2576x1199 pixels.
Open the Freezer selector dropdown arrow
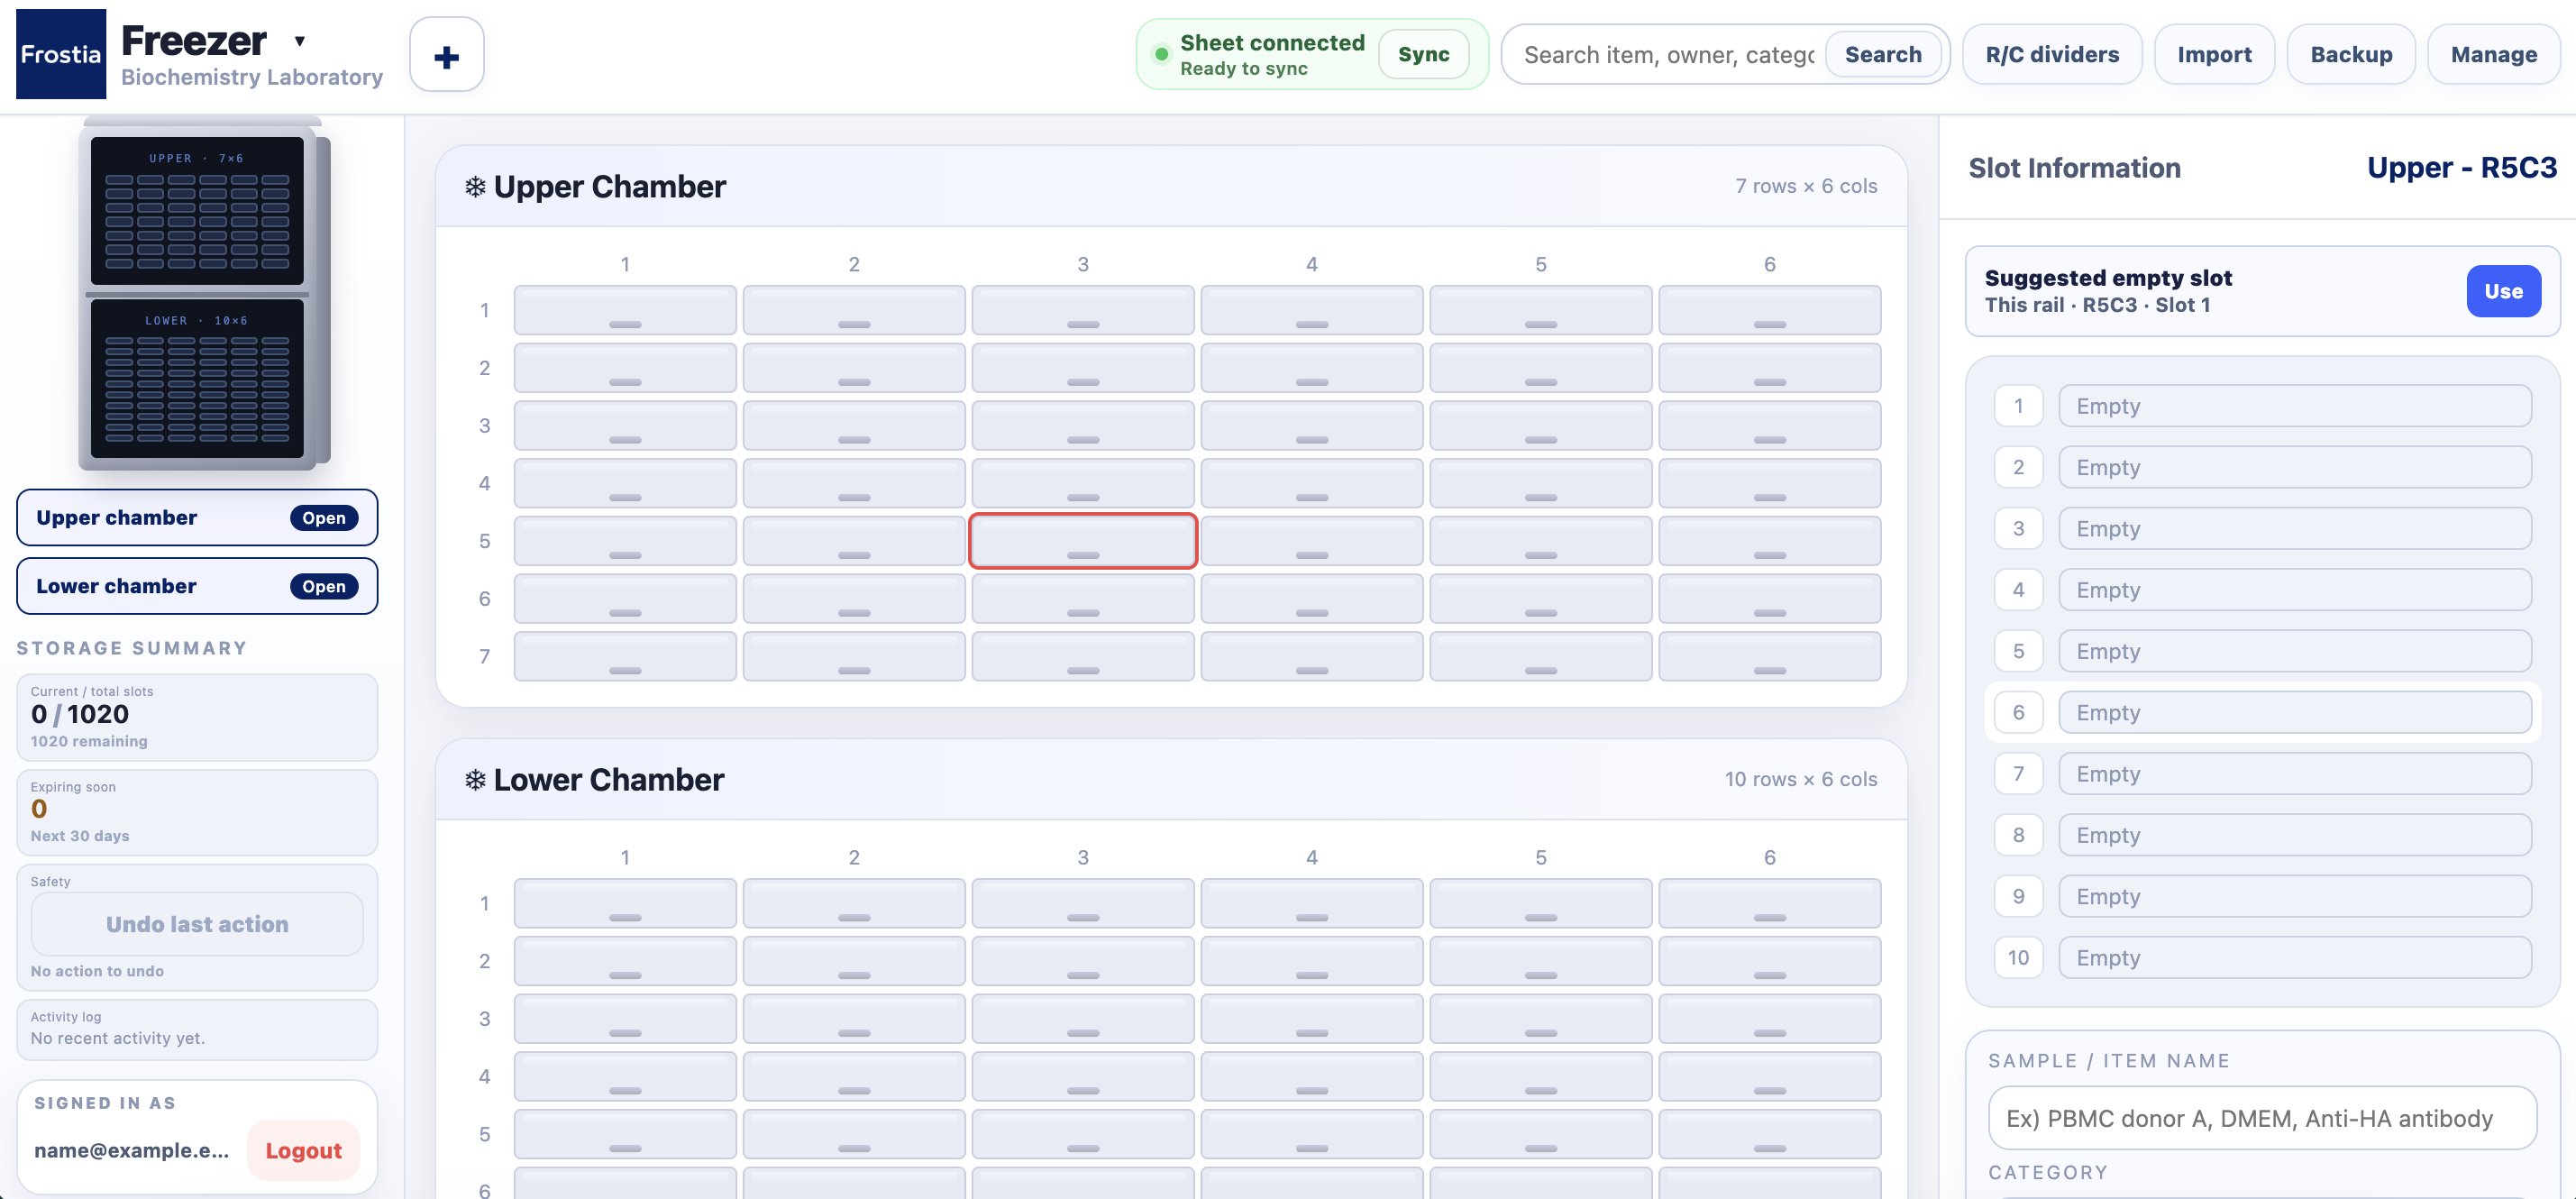(299, 41)
